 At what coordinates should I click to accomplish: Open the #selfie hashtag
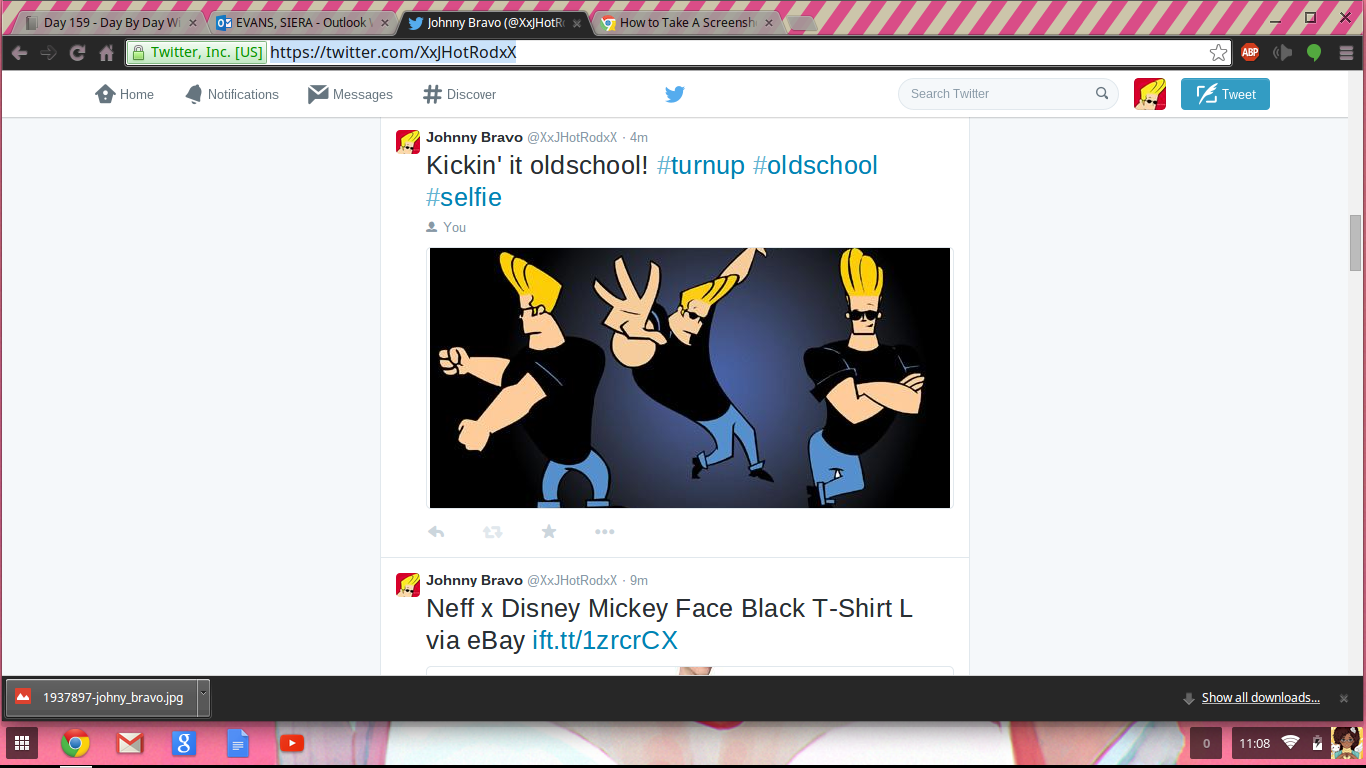464,197
